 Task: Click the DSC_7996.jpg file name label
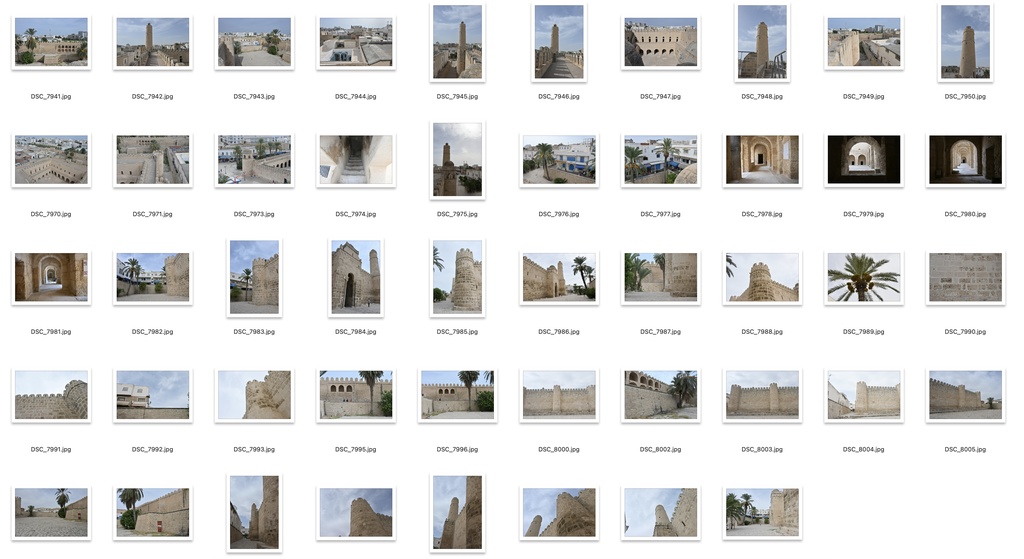[x=457, y=449]
